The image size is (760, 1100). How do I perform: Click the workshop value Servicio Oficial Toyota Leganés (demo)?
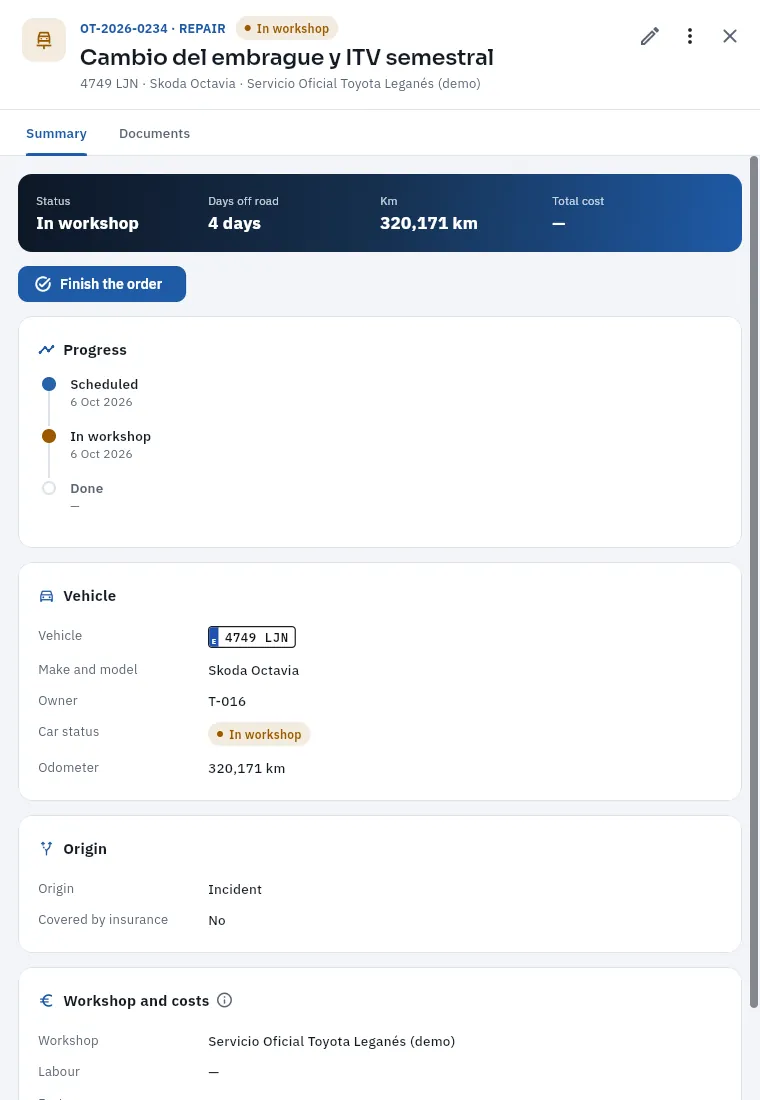click(331, 1041)
